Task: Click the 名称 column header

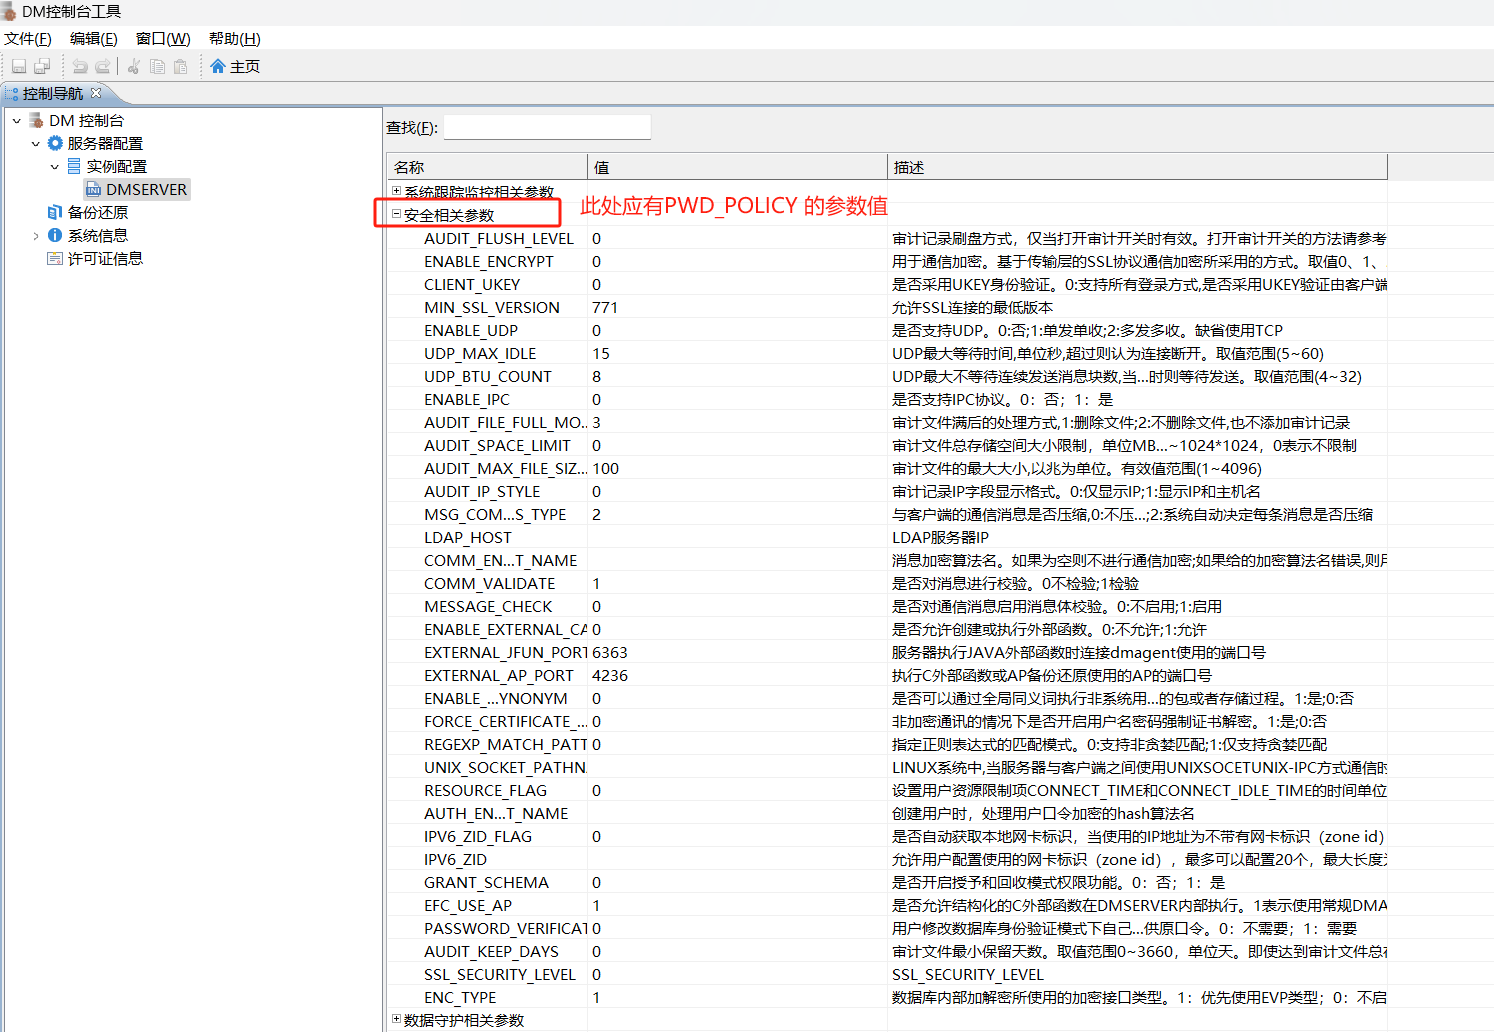Action: pos(486,167)
